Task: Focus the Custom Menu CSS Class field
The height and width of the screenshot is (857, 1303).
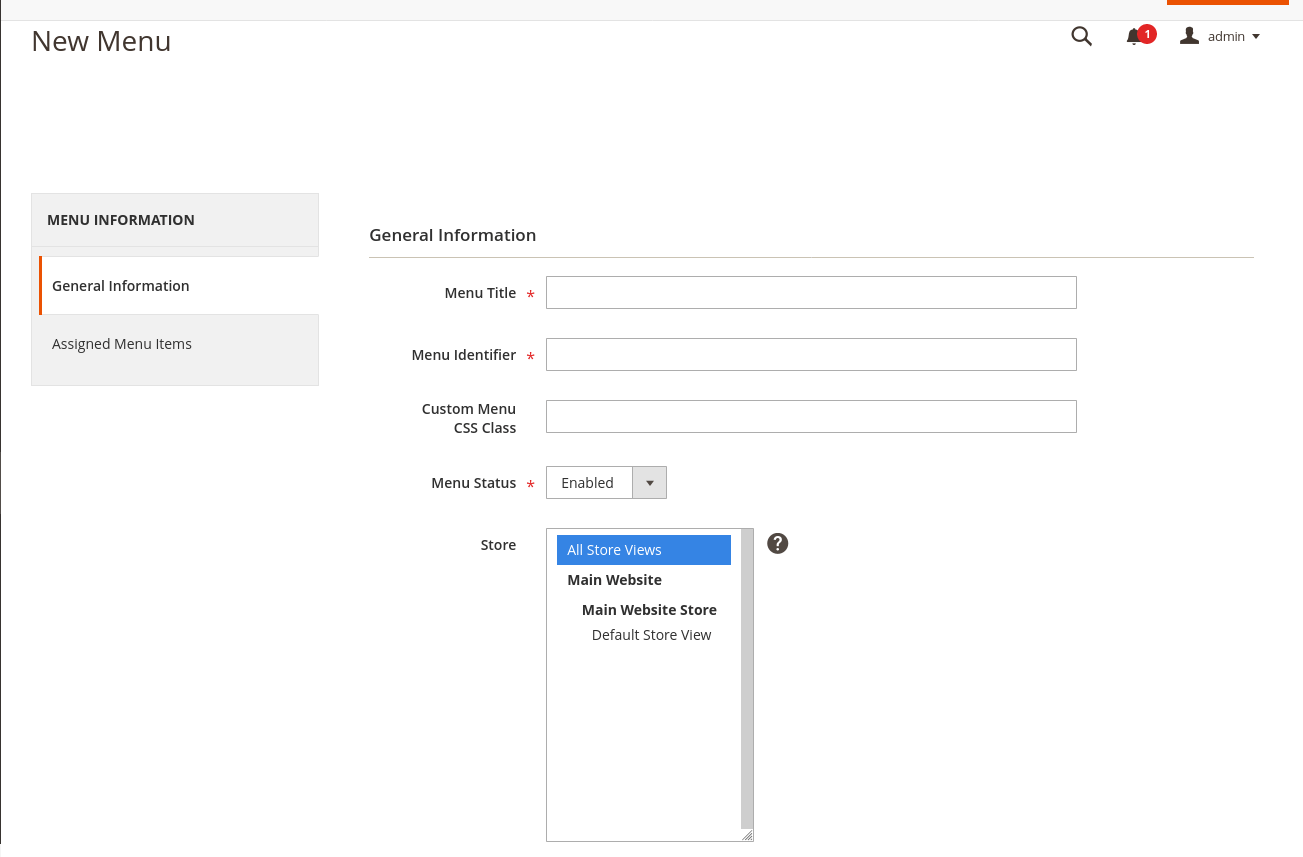Action: pos(811,417)
